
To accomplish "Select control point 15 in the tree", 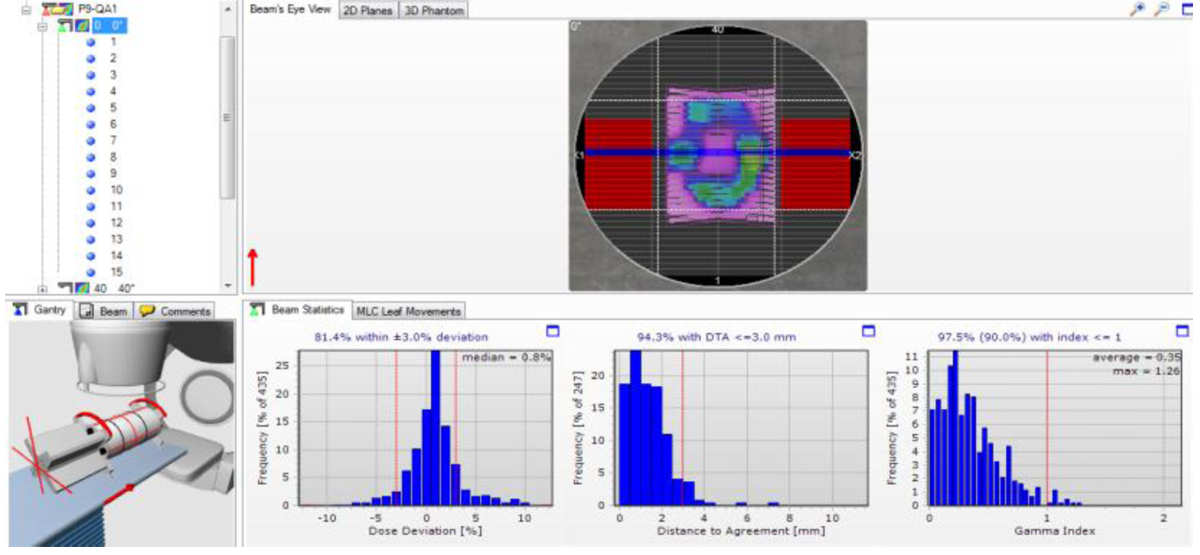I will coord(117,272).
